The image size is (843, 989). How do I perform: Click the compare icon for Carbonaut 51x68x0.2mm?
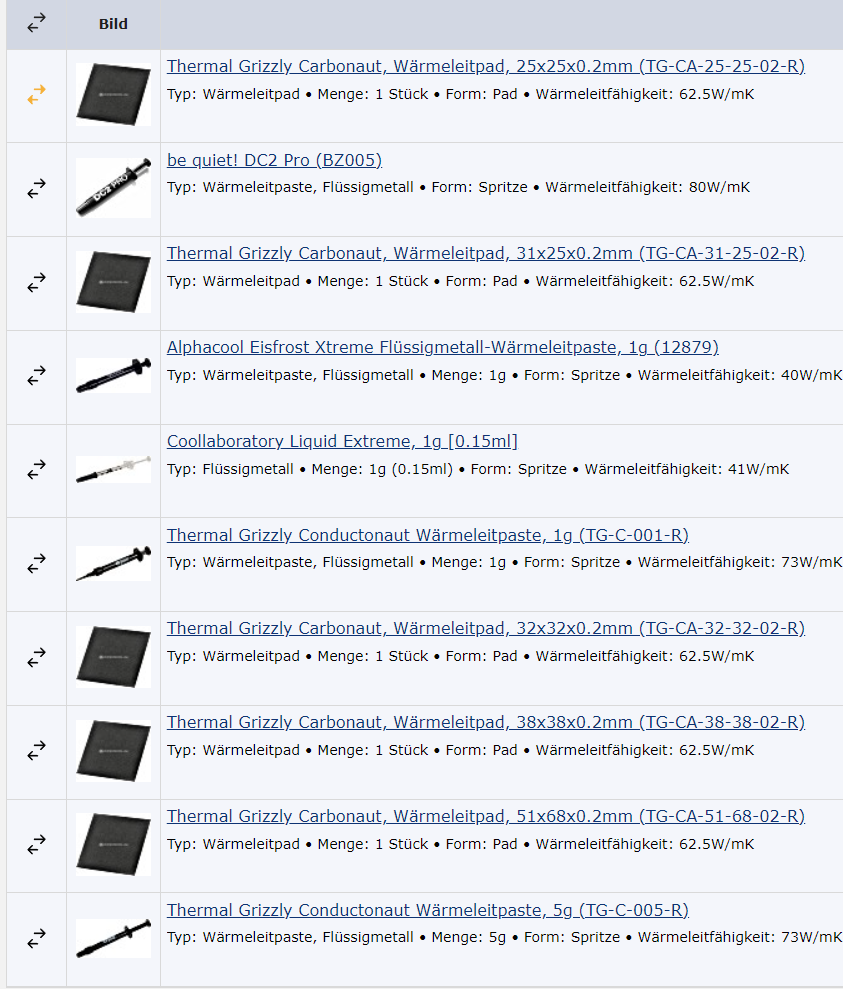click(37, 845)
